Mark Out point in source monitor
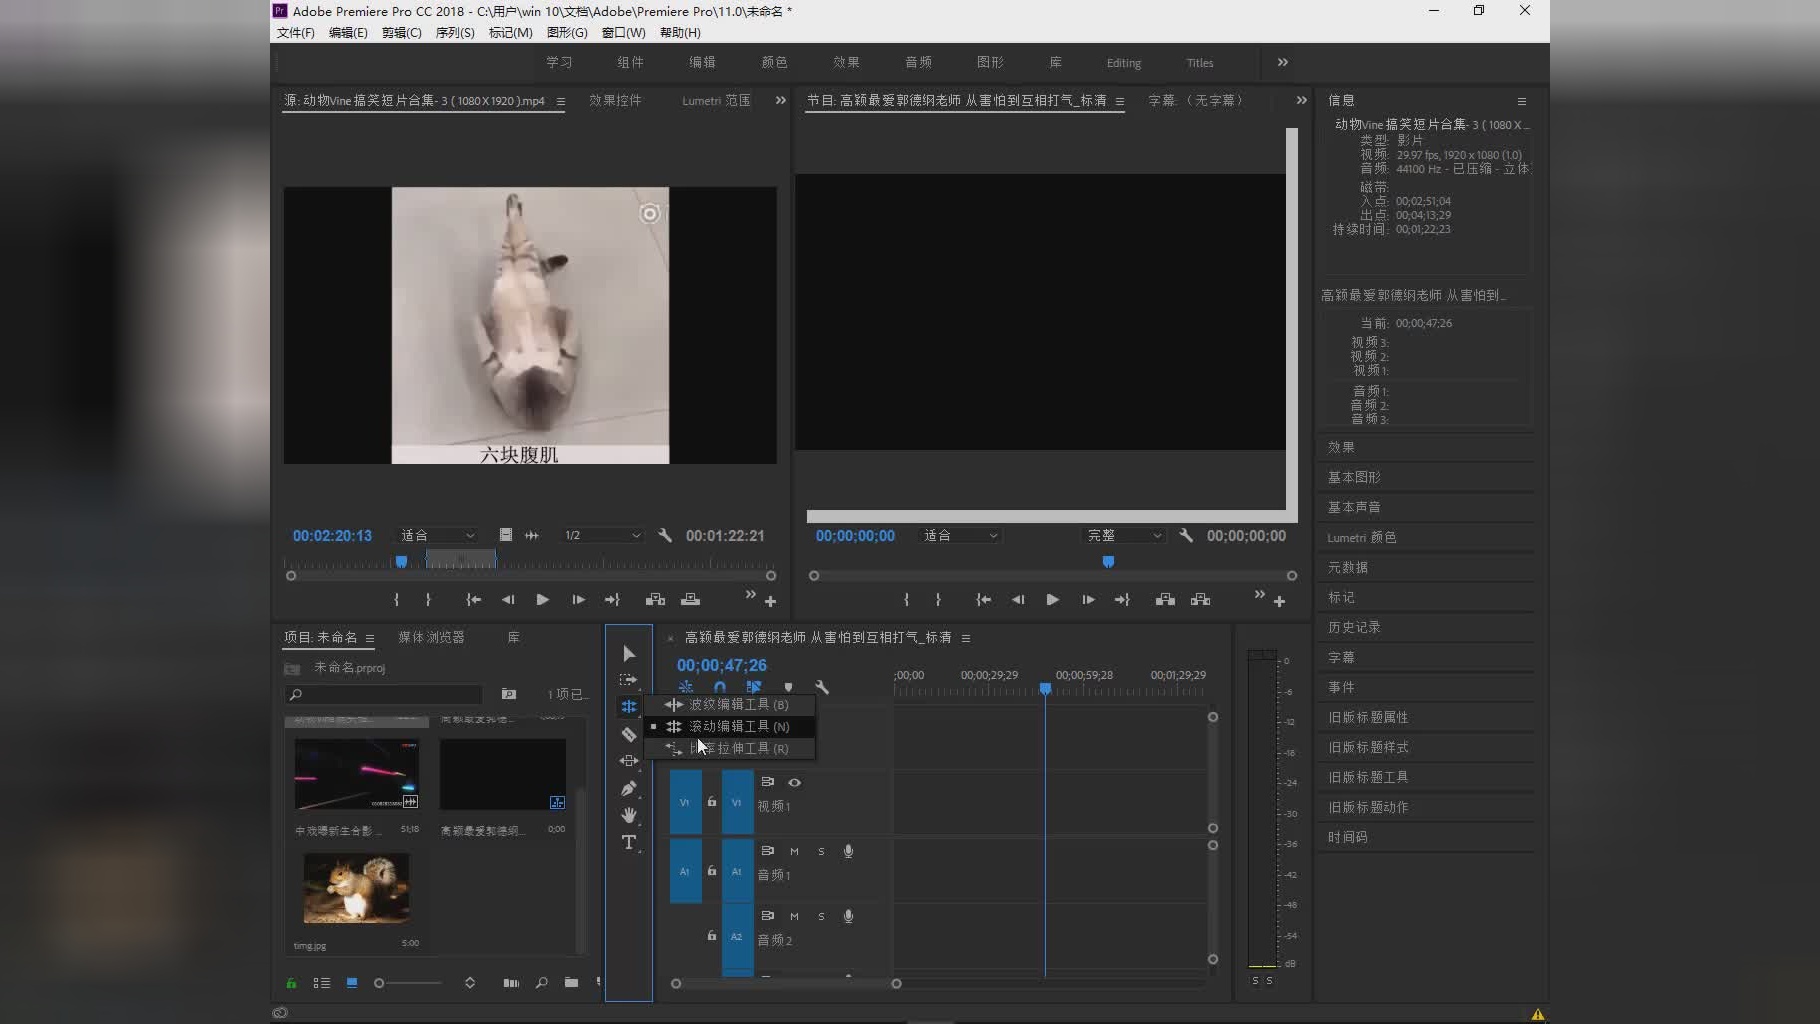 tap(428, 599)
